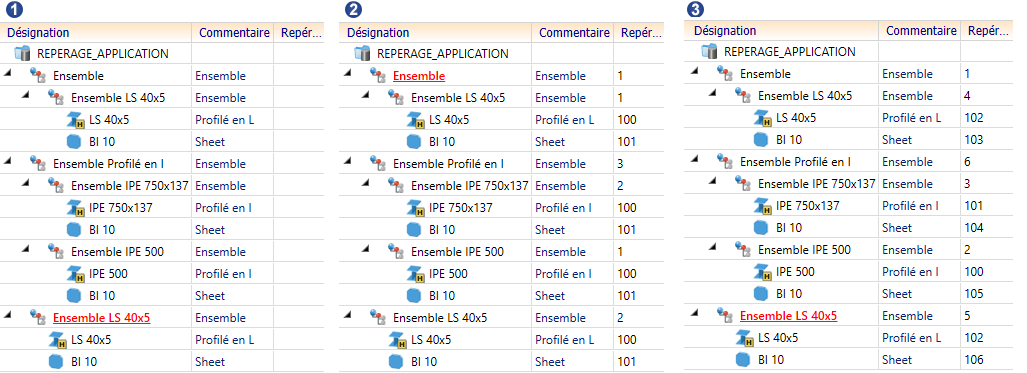Select IPE 500 label in middle panel
The width and height of the screenshot is (1027, 373).
tap(449, 274)
